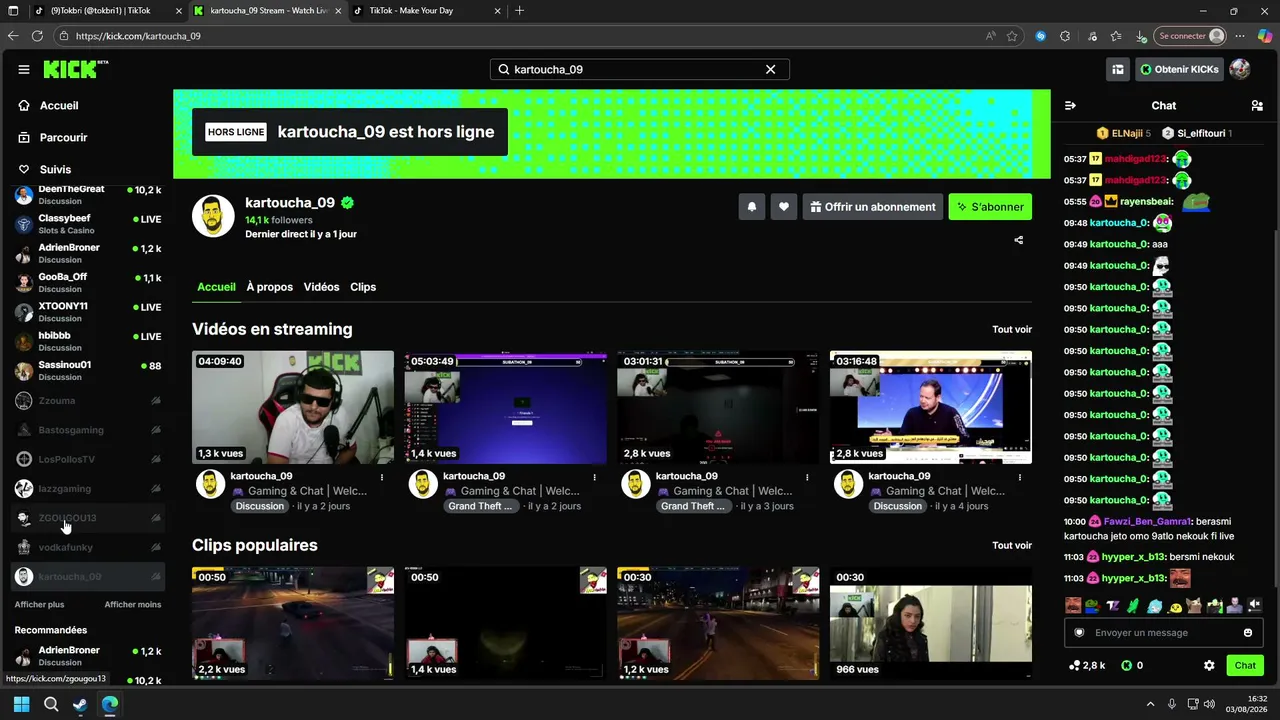The image size is (1280, 720).
Task: Open the Copilot sidebar icon
Action: 1264,36
